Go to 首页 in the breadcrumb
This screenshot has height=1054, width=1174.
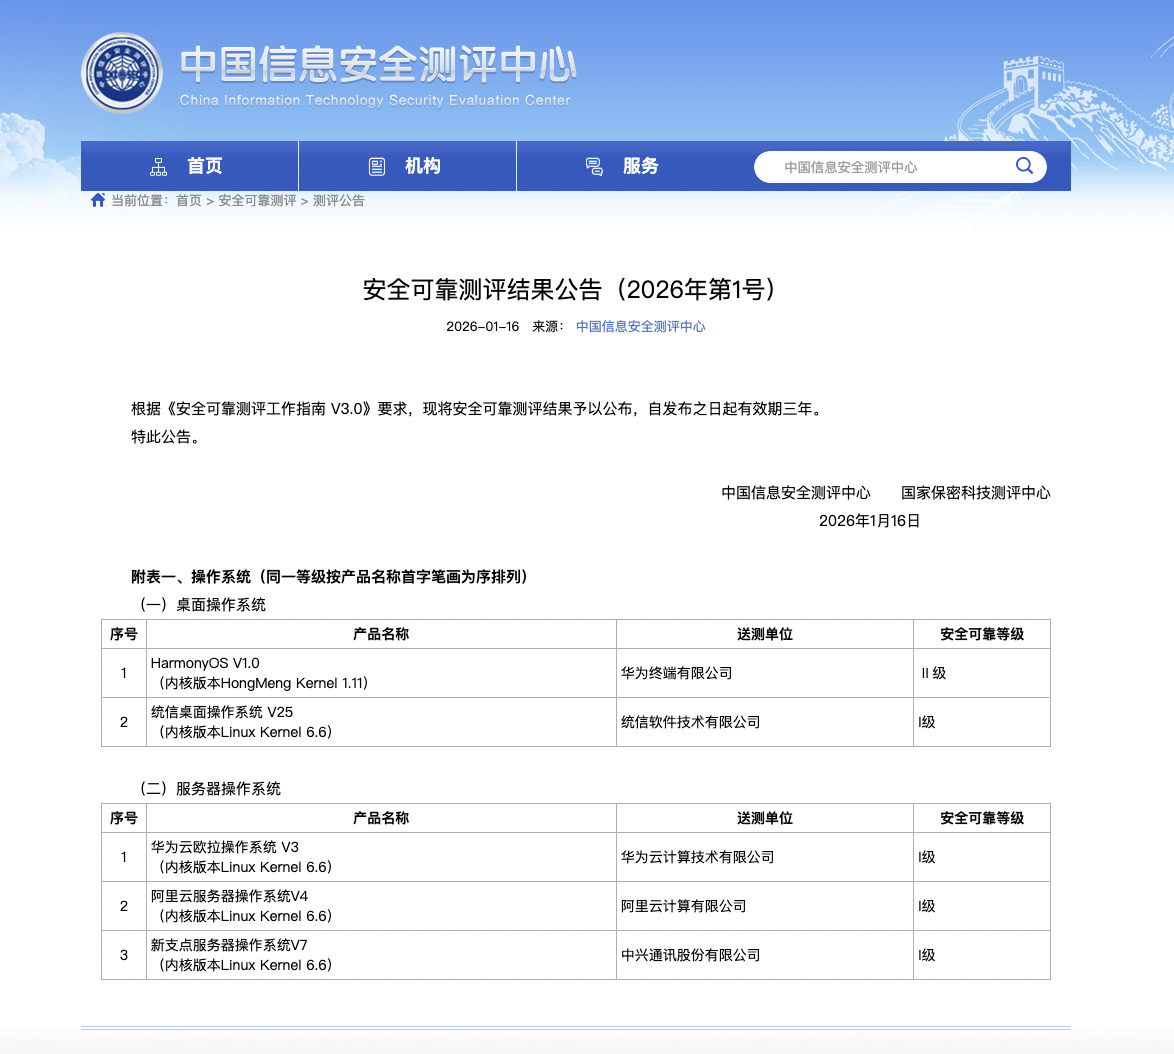coord(188,201)
